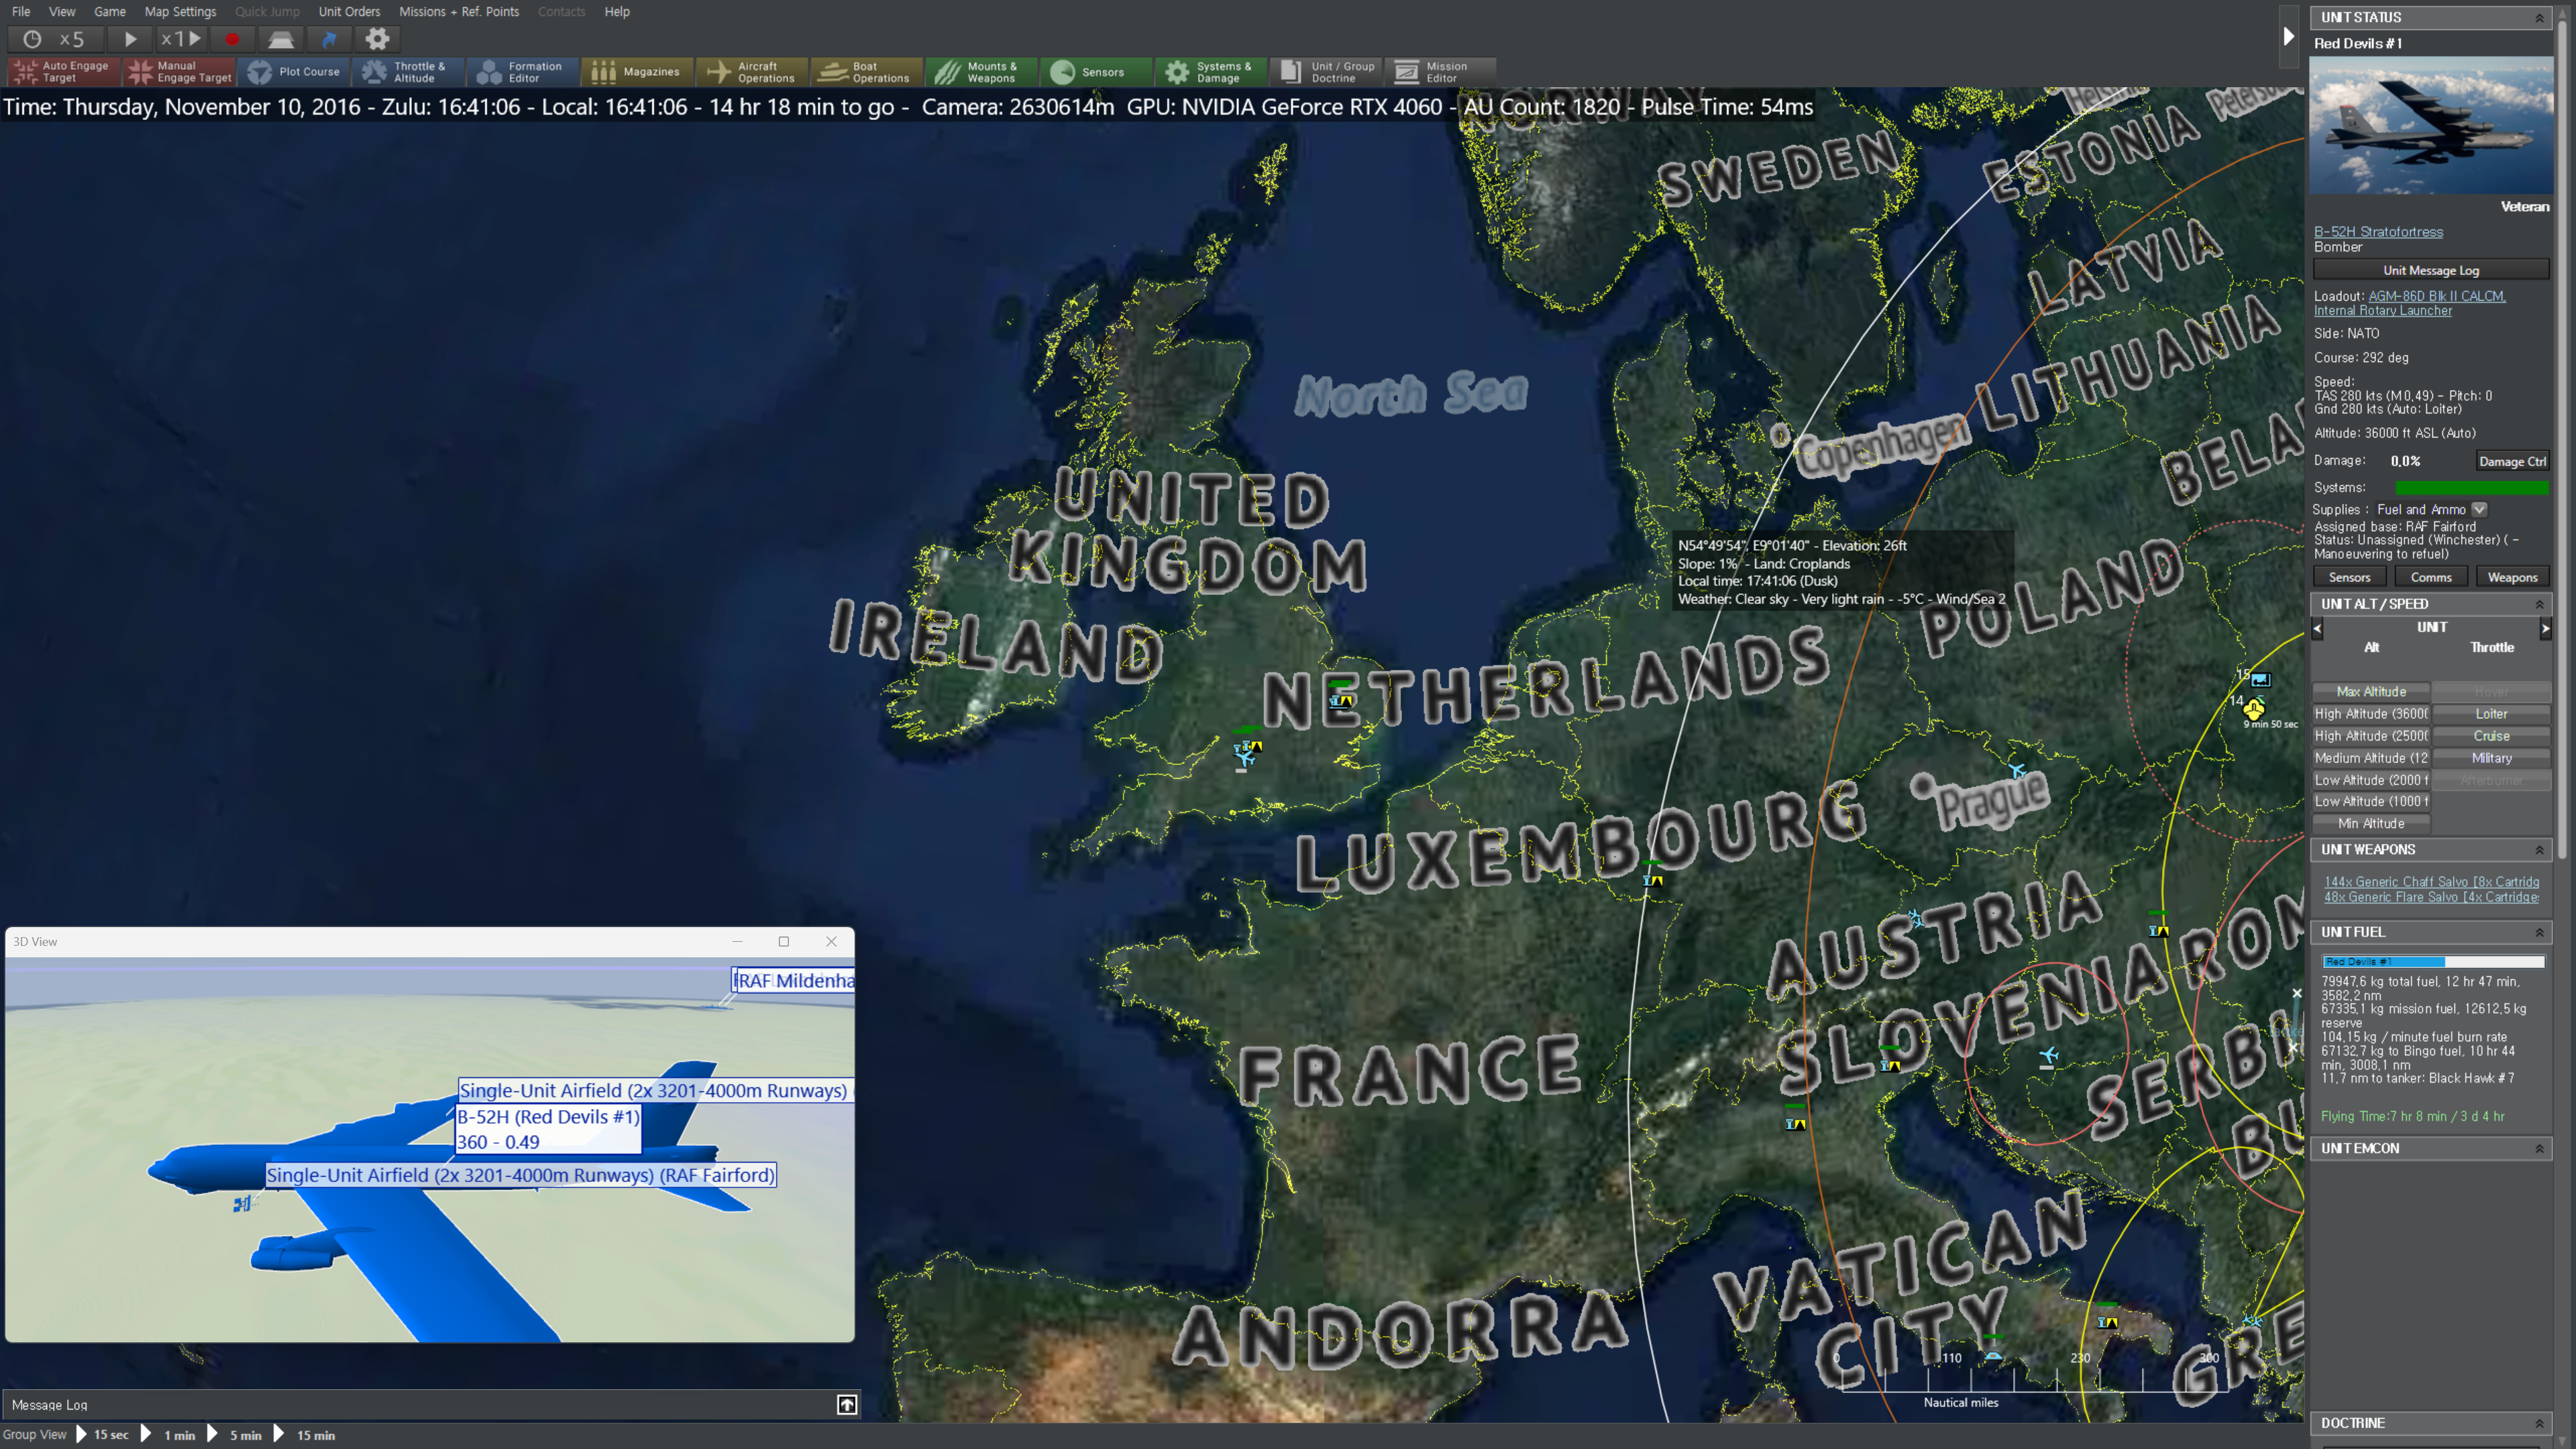The height and width of the screenshot is (1449, 2576).
Task: Select the aircraft icon near Prague
Action: tap(2016, 770)
